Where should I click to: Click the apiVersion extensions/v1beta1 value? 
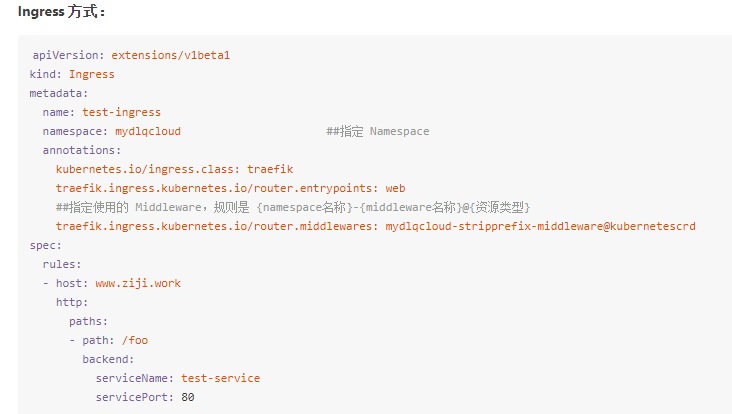[170, 55]
